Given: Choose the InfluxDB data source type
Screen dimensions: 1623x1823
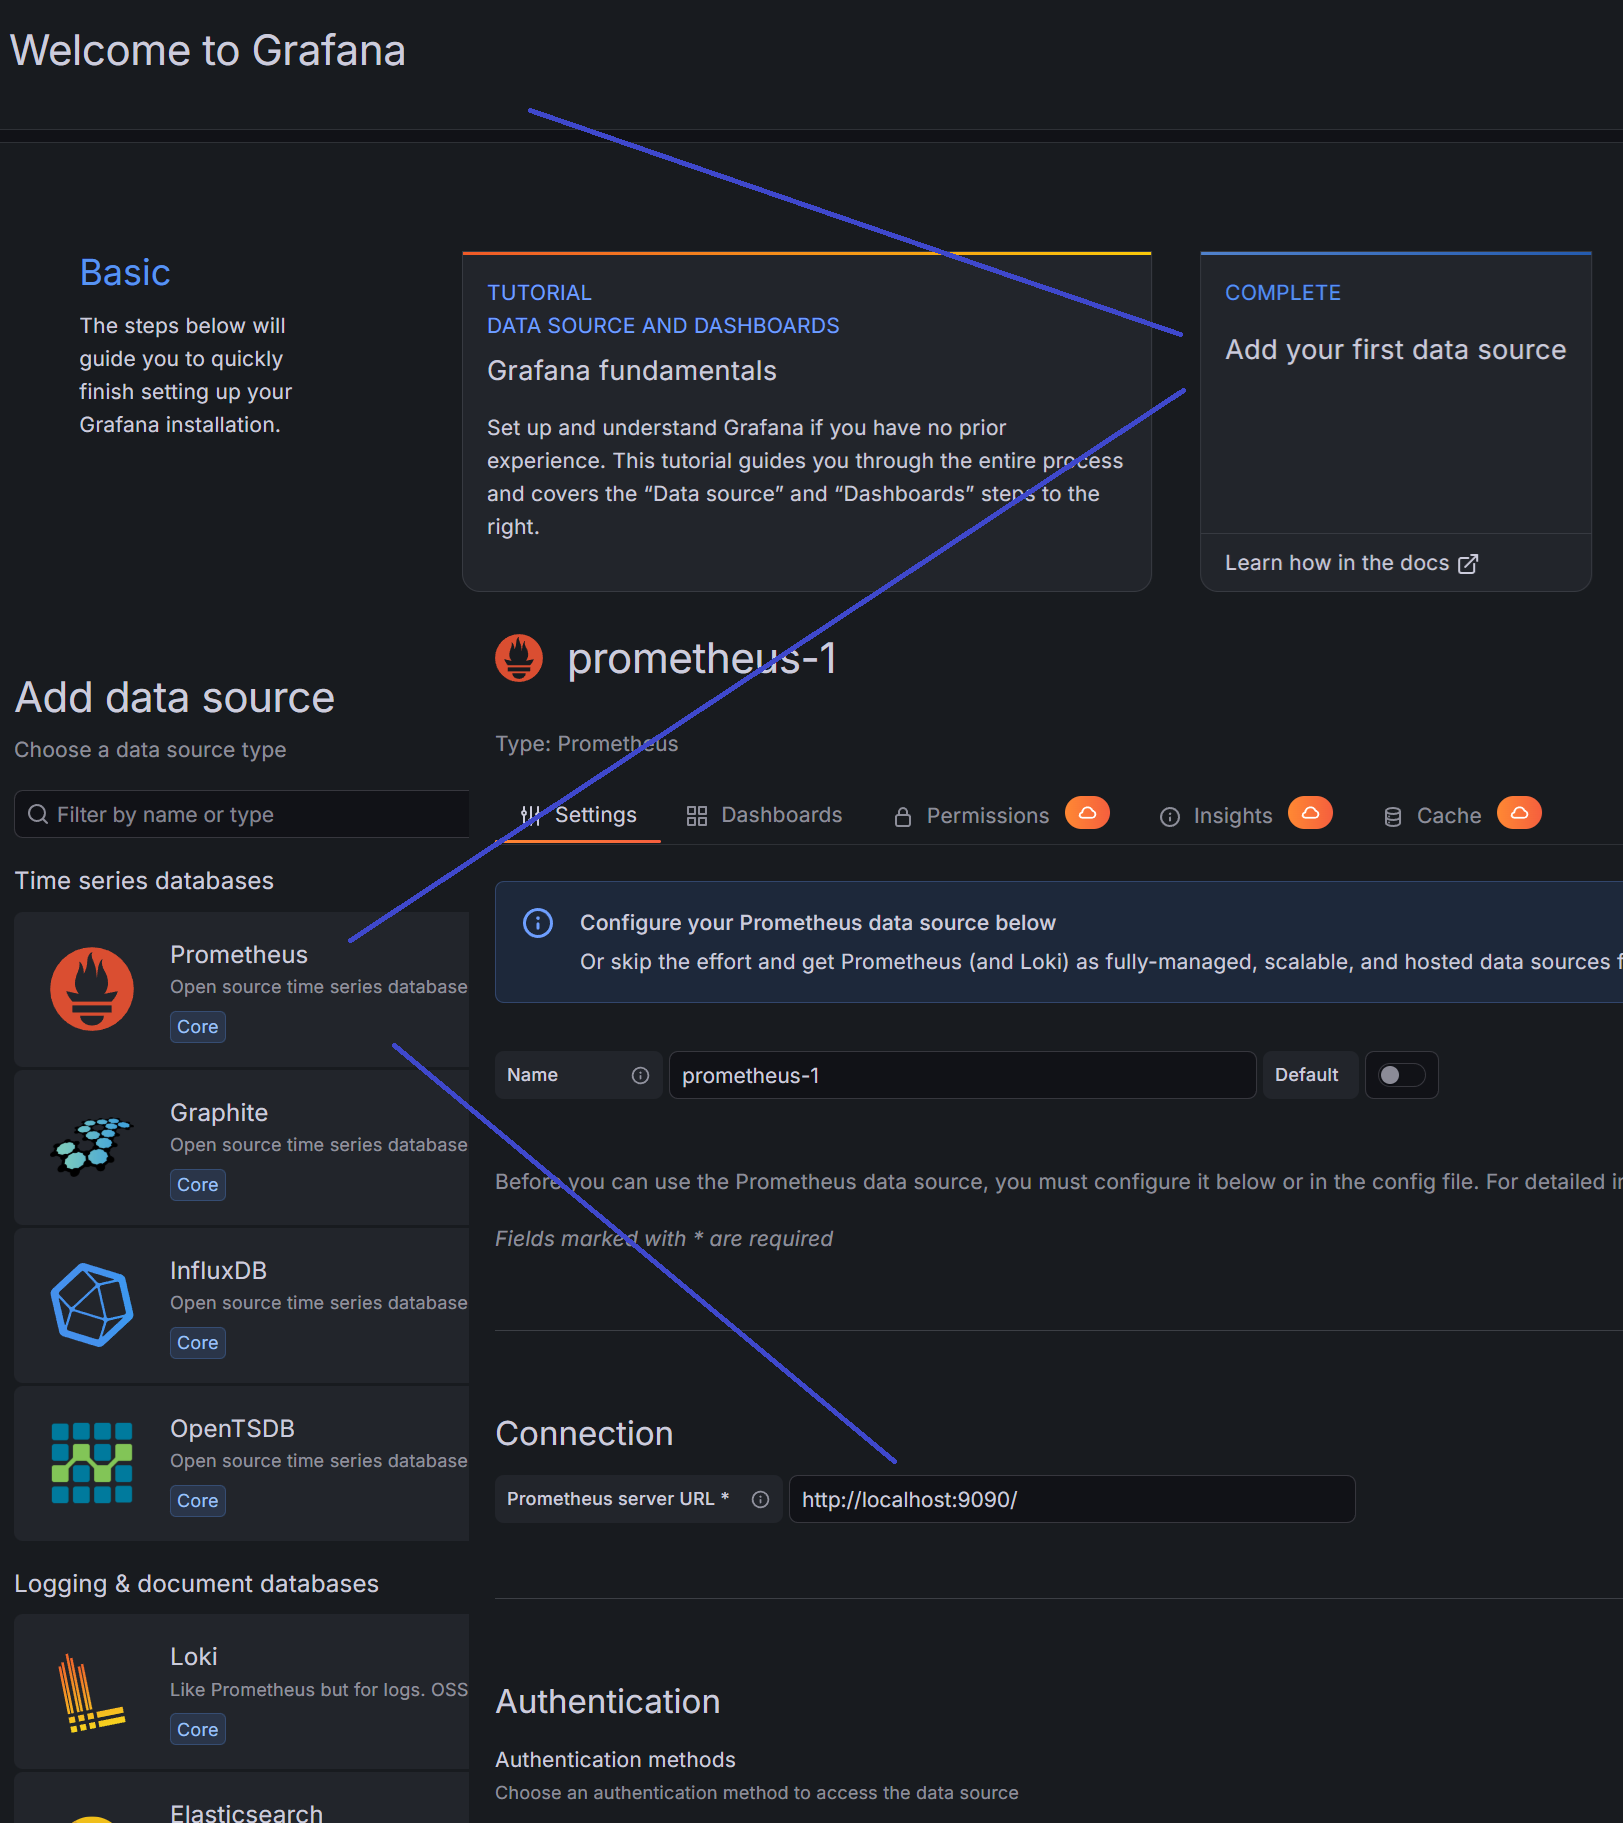Looking at the screenshot, I should click(242, 1305).
